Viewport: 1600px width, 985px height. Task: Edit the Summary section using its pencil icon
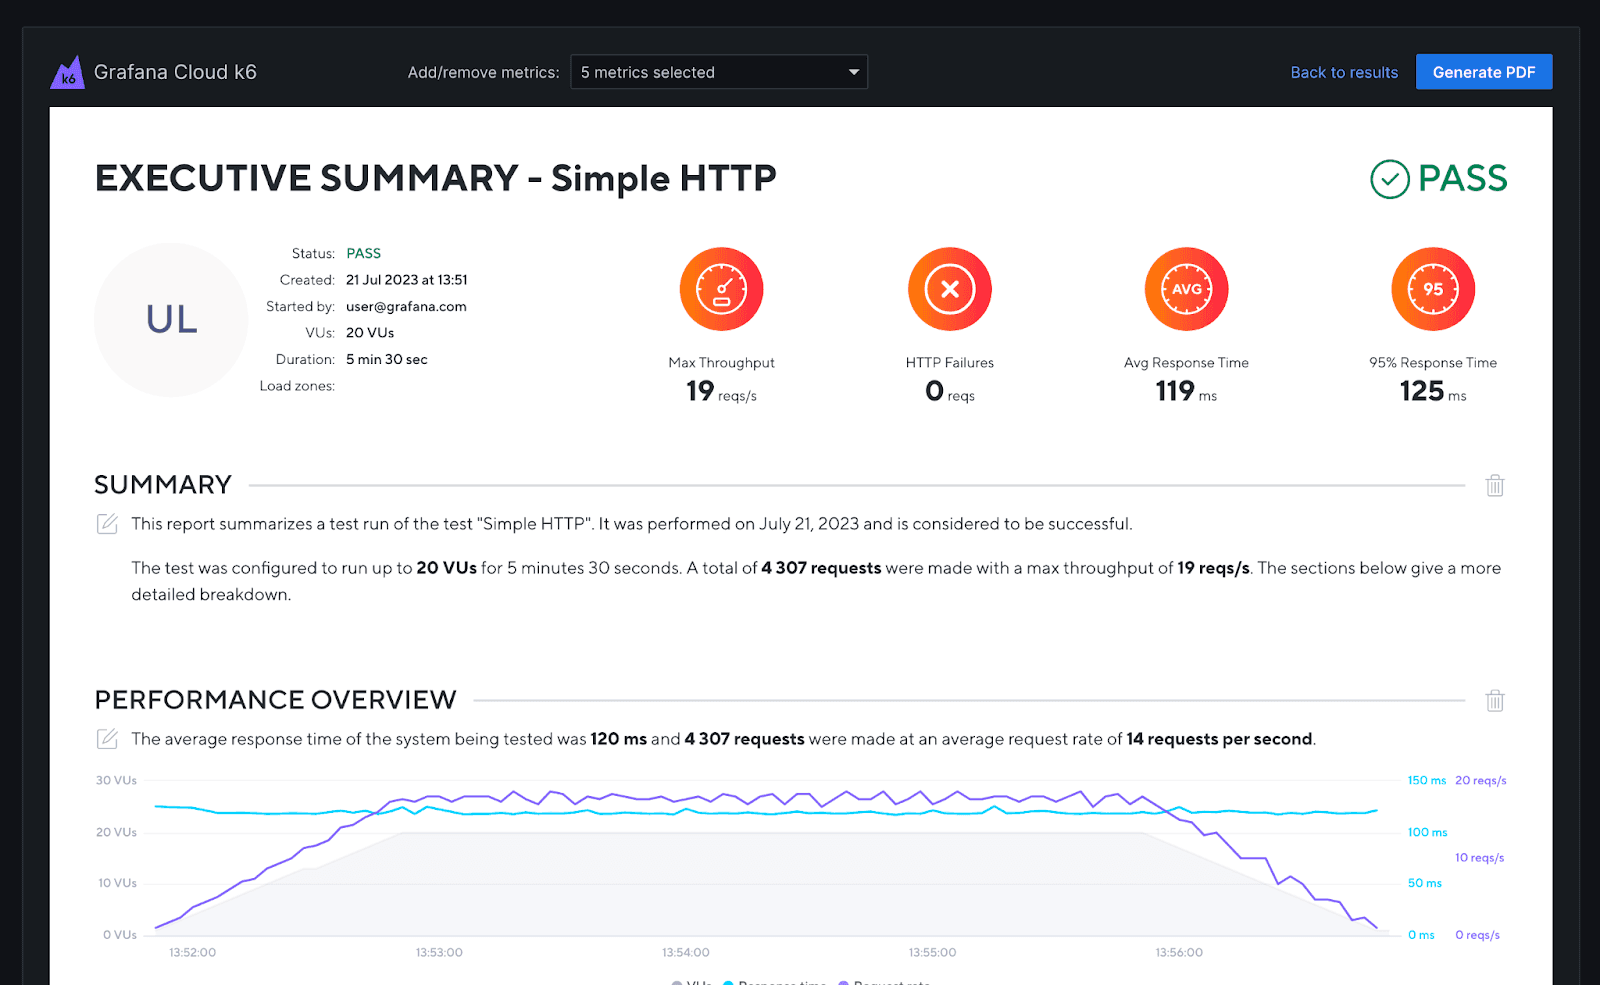tap(107, 523)
